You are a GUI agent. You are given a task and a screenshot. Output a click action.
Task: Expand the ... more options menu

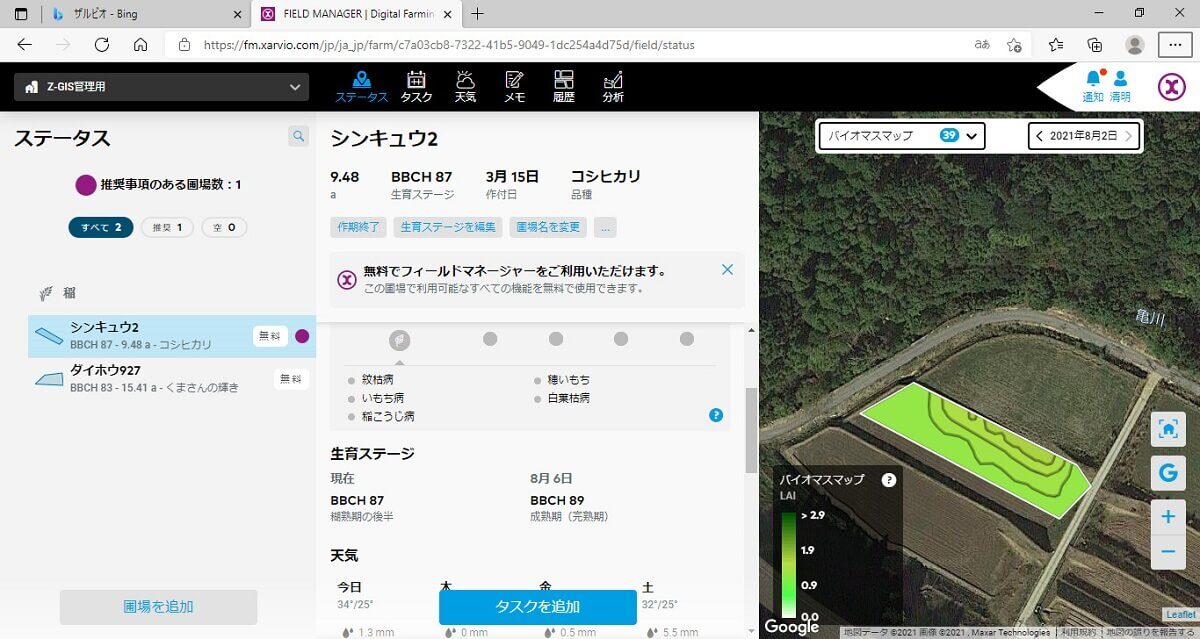[x=605, y=227]
